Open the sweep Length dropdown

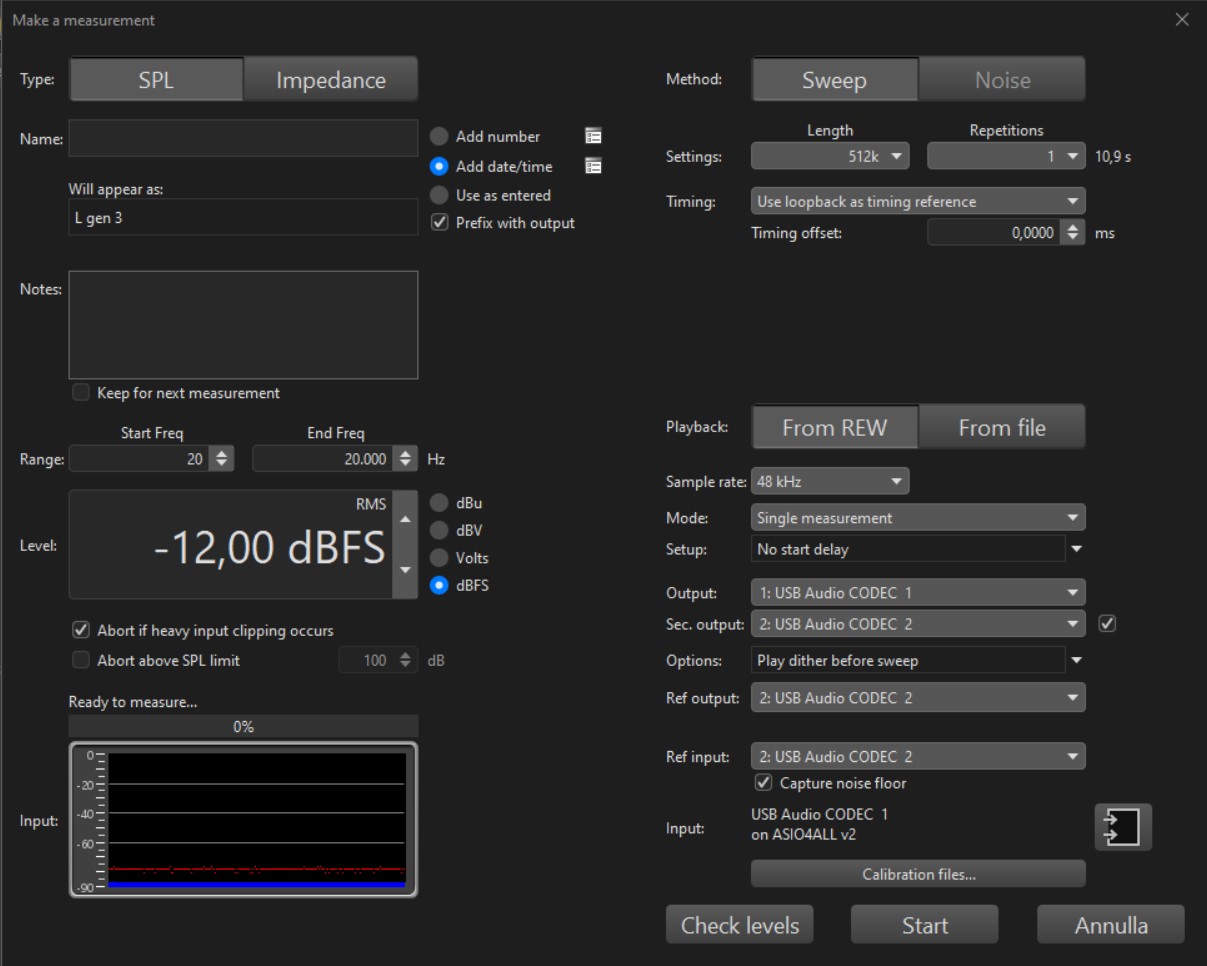830,156
